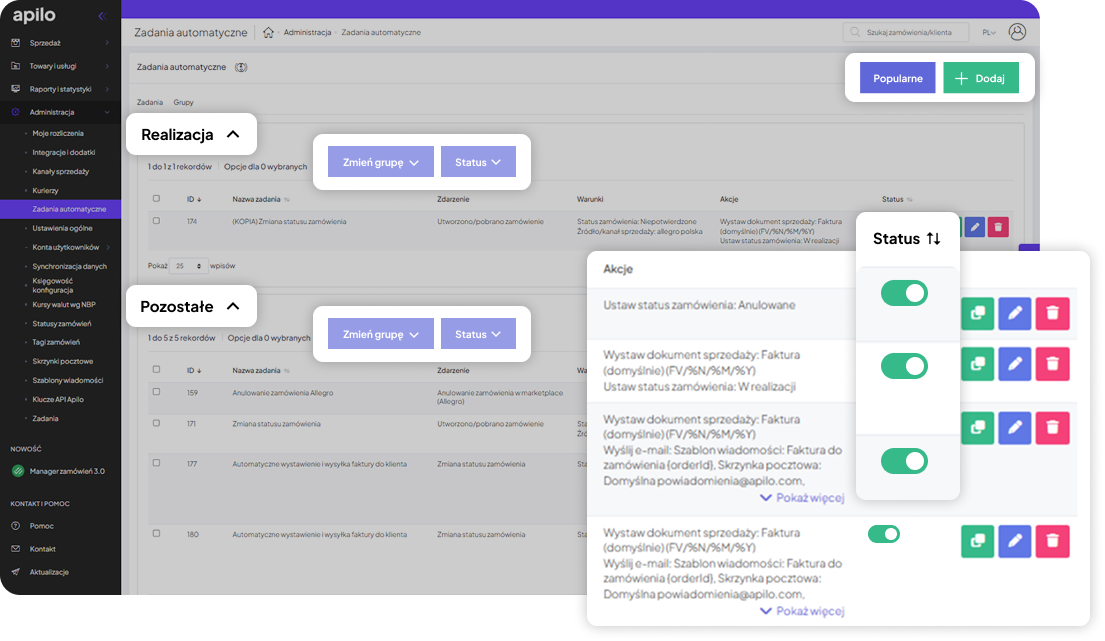Switch to the Grupy tab
The width and height of the screenshot is (1105, 641).
183,102
